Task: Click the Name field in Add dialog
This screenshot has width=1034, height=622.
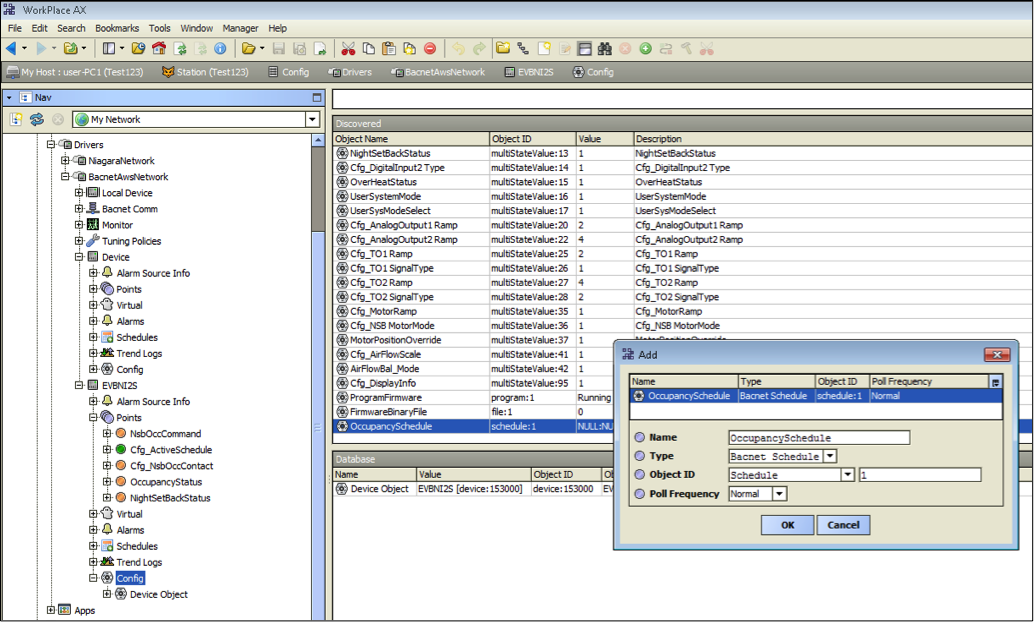Action: click(819, 438)
